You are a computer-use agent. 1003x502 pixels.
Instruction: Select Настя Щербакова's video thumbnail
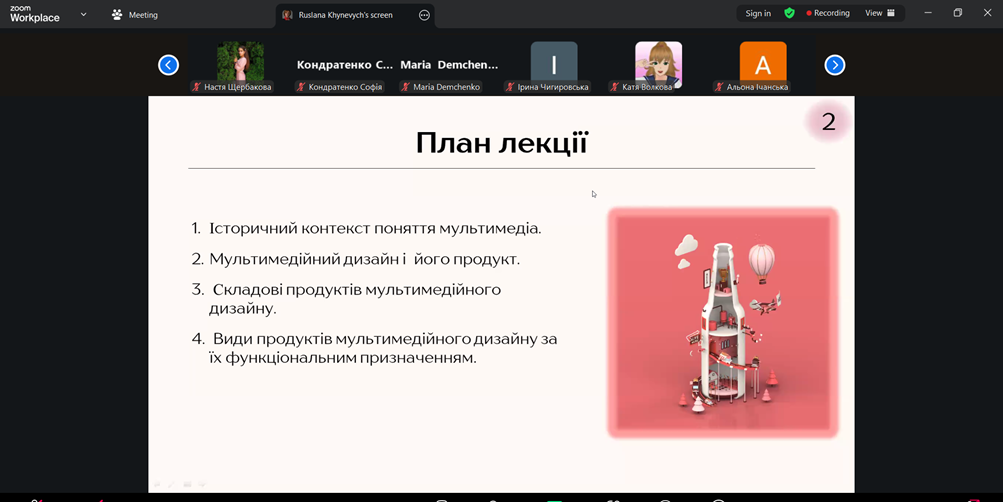point(240,63)
